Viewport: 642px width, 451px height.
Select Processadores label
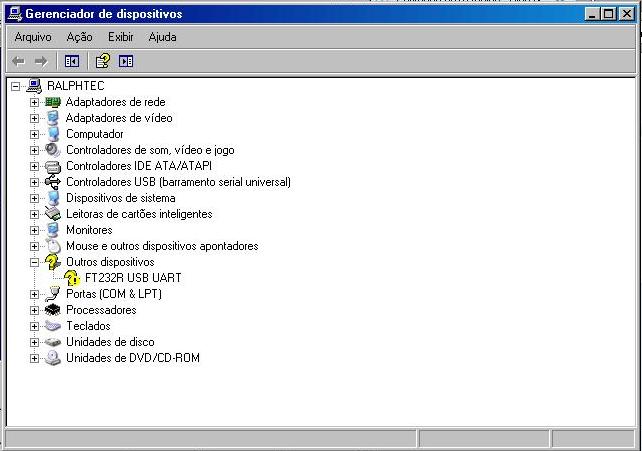pos(101,310)
